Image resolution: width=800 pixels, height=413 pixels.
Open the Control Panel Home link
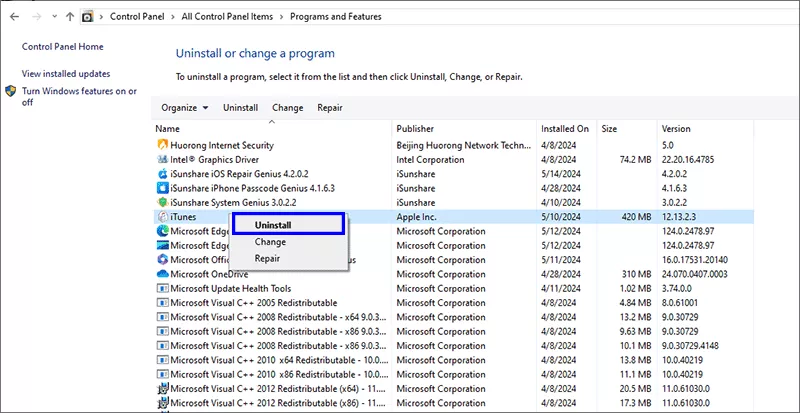tap(62, 46)
